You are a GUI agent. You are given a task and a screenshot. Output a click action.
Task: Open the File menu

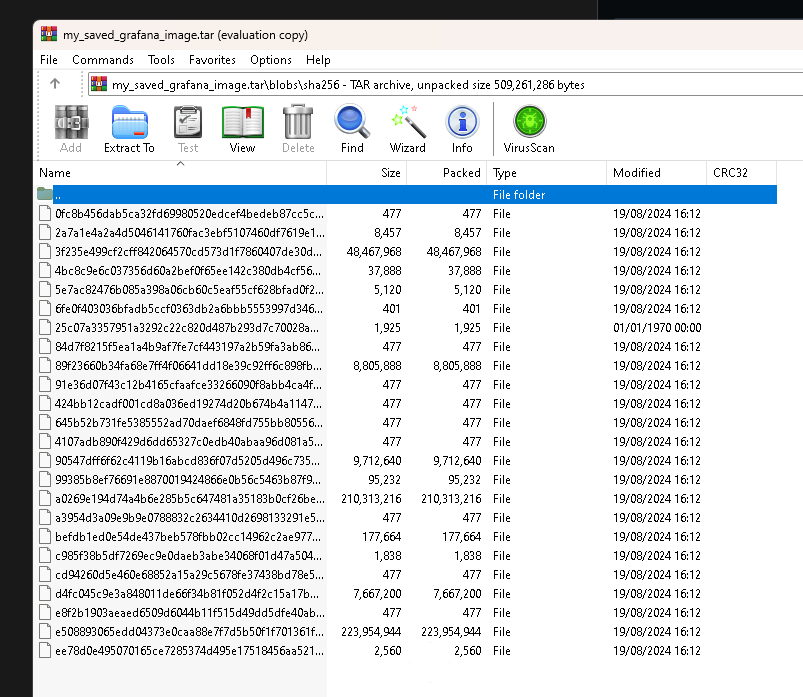click(x=49, y=60)
